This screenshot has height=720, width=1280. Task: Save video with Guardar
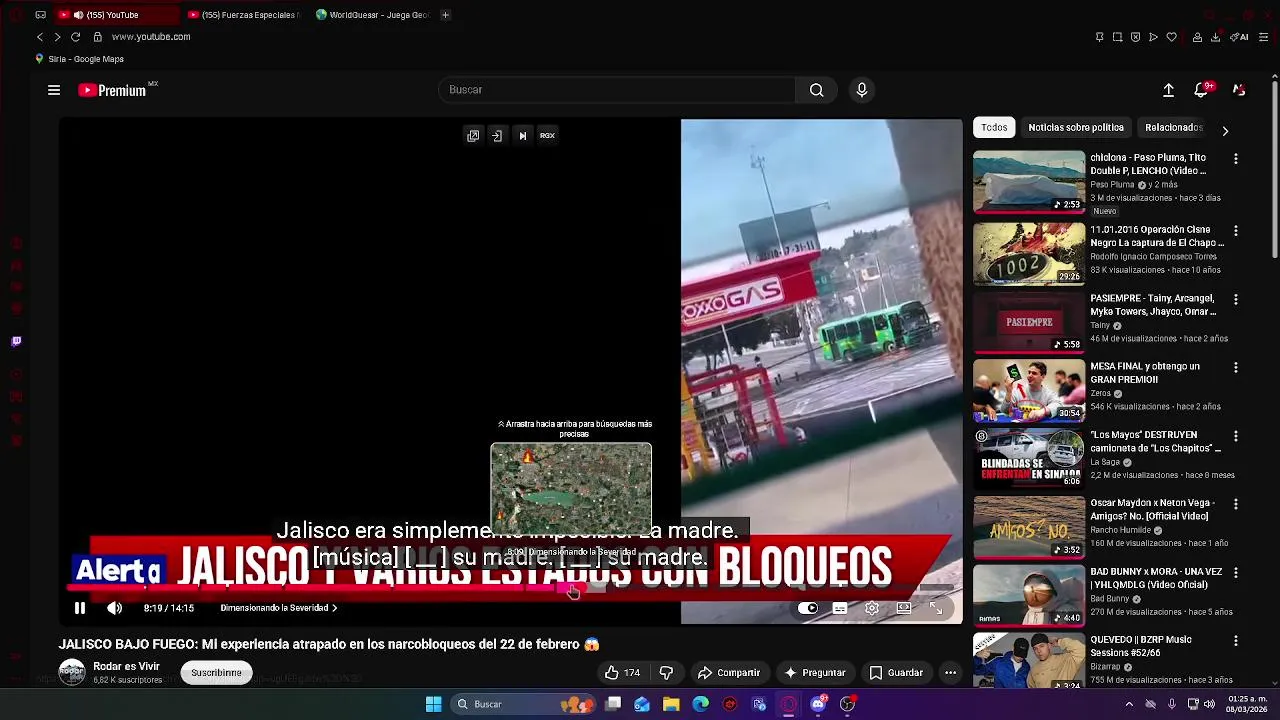point(896,673)
